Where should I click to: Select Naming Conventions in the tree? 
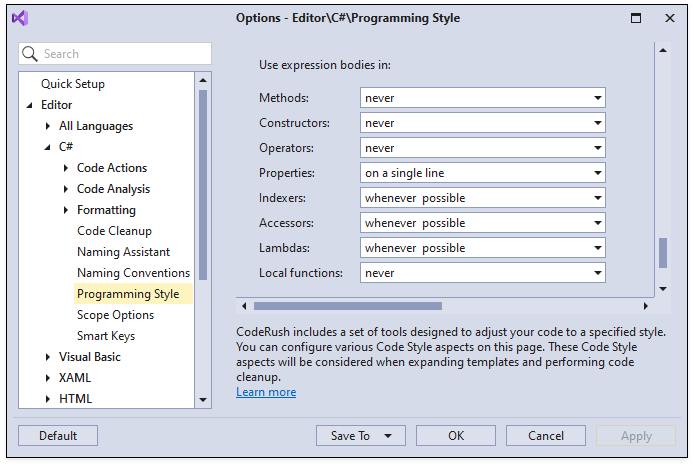click(133, 273)
